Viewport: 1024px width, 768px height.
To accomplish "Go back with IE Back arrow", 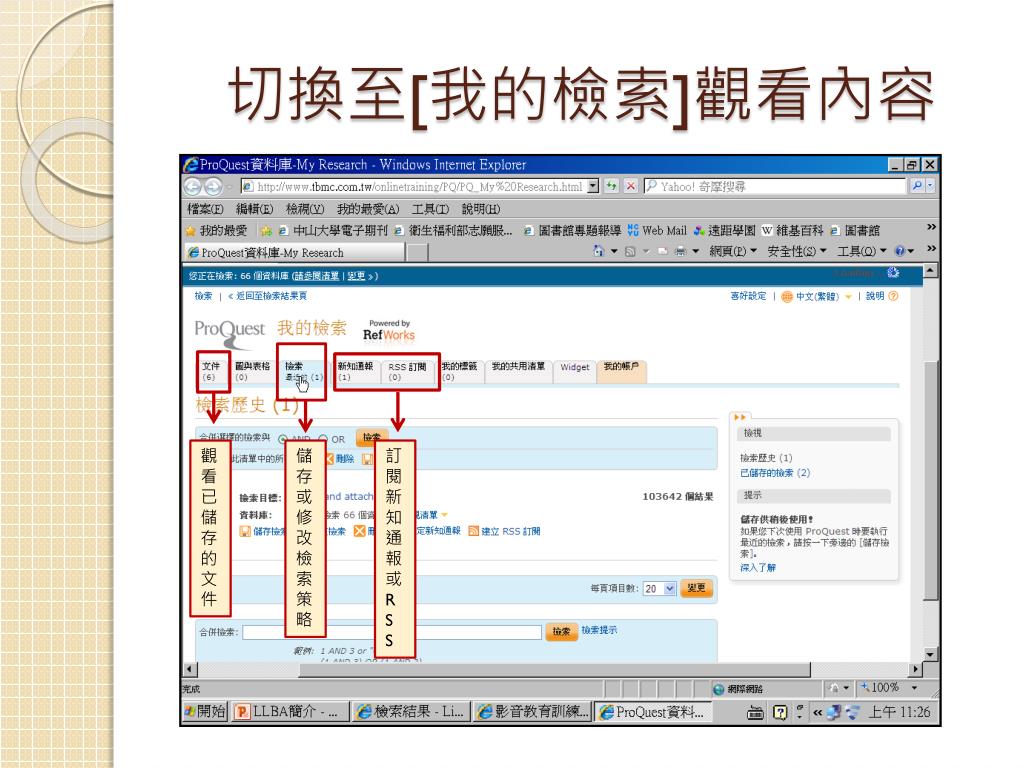I will point(193,187).
